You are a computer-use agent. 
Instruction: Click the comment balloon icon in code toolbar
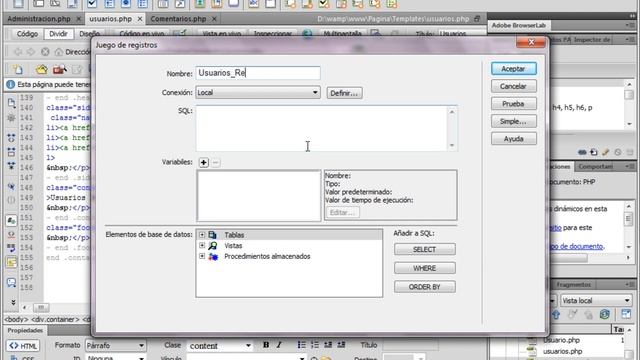tap(11, 282)
